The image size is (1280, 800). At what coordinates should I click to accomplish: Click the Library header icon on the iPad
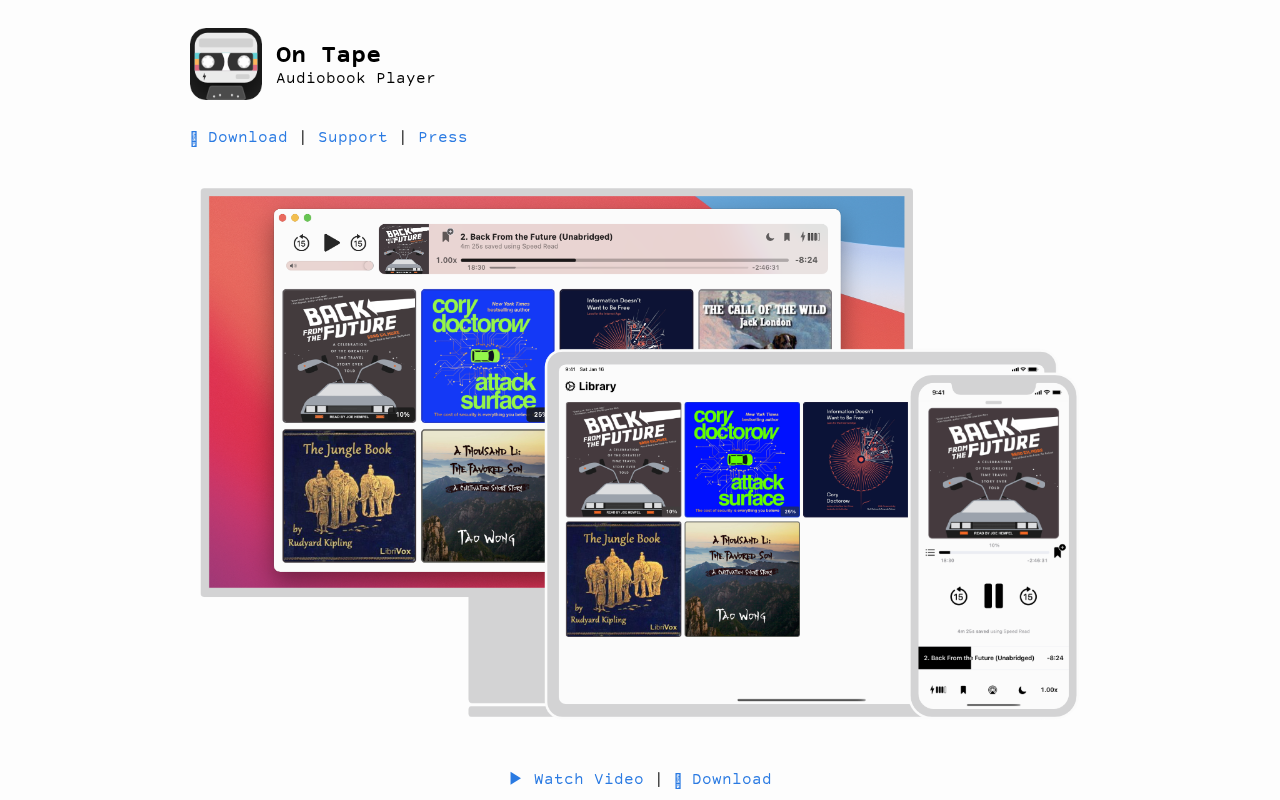[x=570, y=386]
